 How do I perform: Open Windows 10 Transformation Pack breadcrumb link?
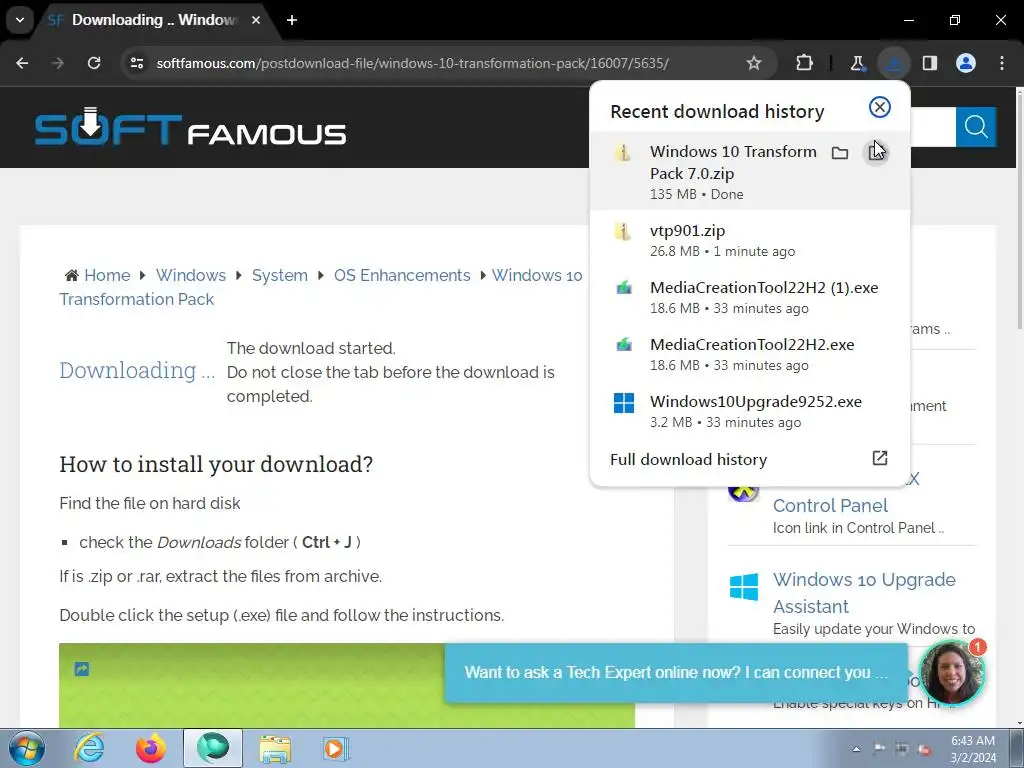click(537, 276)
